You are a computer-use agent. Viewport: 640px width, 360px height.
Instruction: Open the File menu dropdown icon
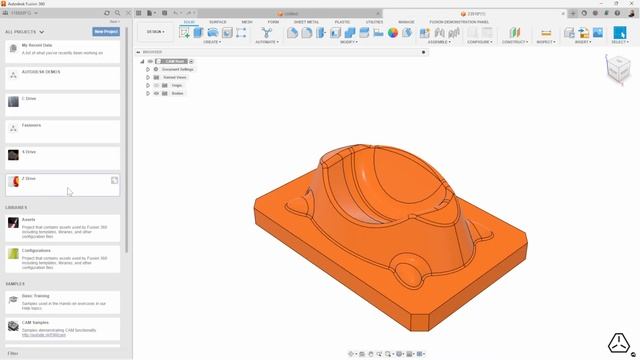151,13
